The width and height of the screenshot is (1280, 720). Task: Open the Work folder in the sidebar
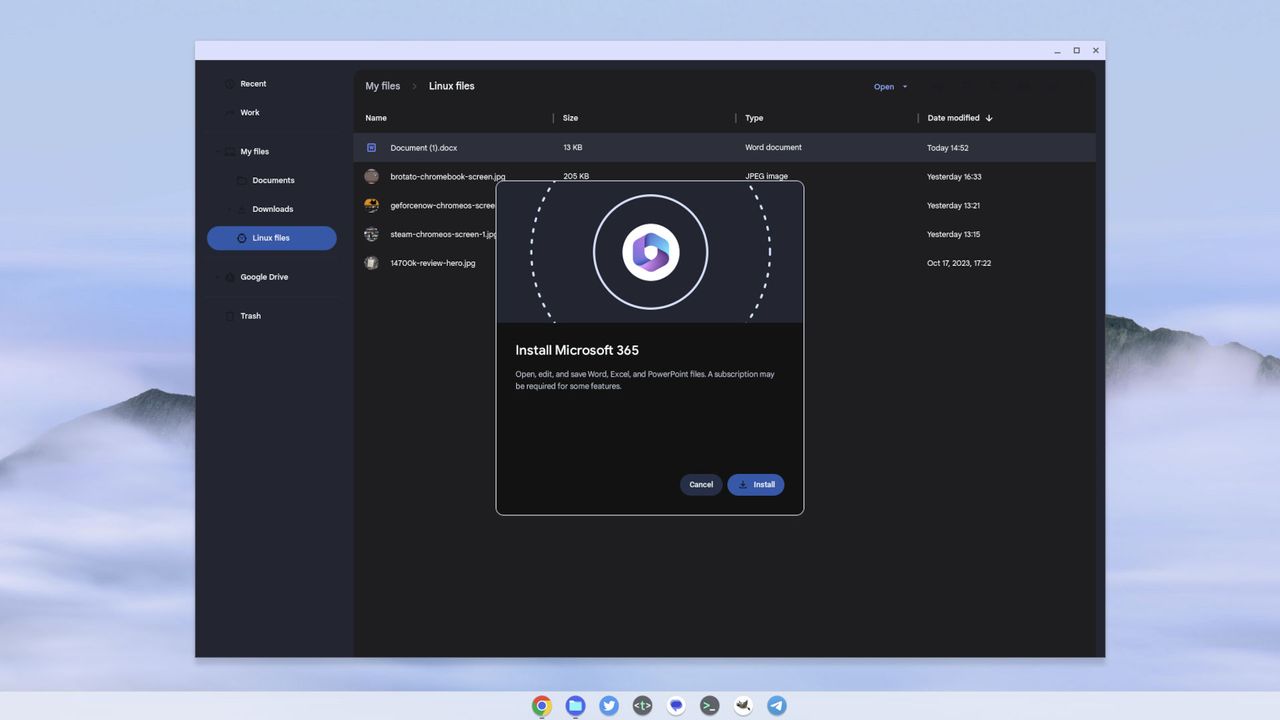tap(272, 113)
